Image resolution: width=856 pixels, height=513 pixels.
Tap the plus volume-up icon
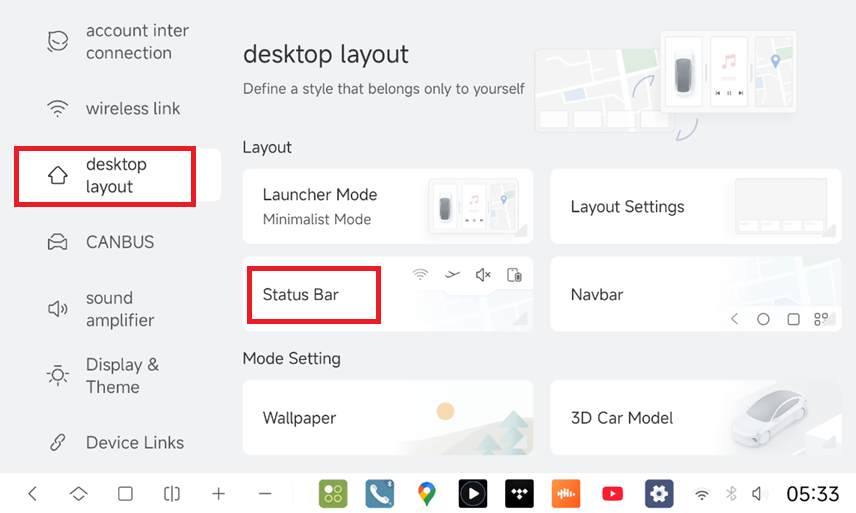point(219,493)
